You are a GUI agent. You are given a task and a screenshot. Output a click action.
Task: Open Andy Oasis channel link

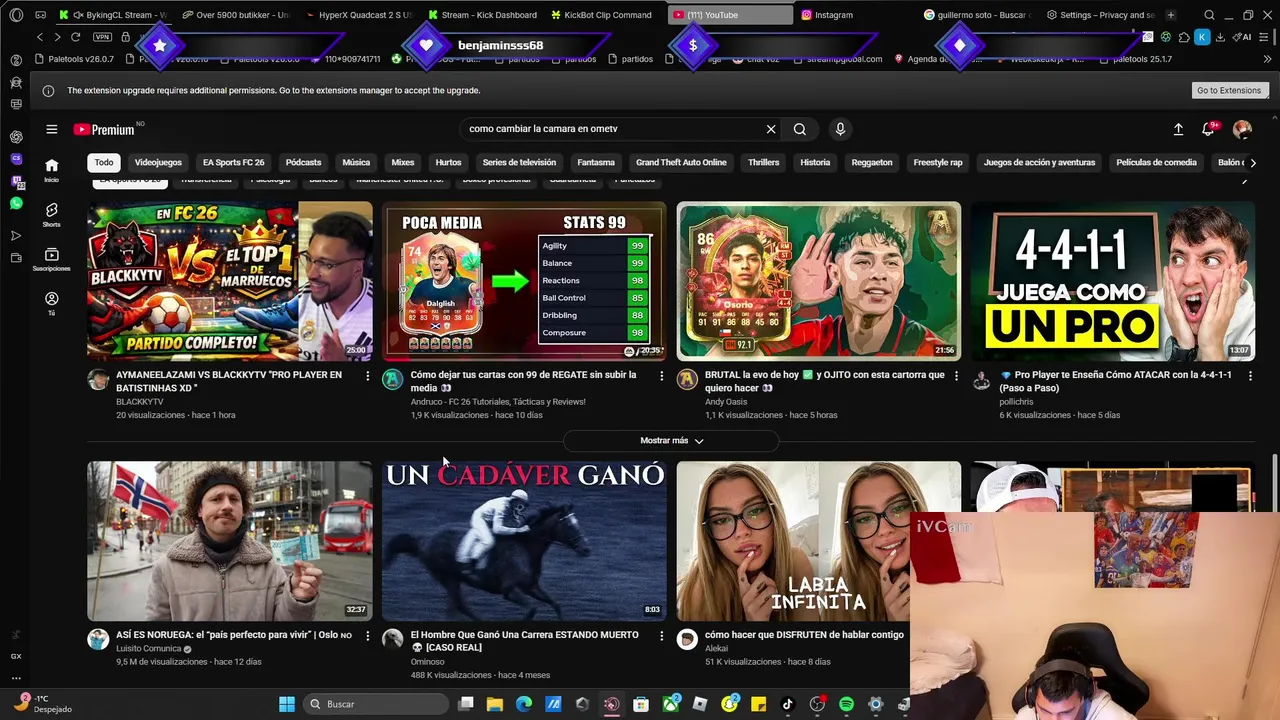pos(726,402)
